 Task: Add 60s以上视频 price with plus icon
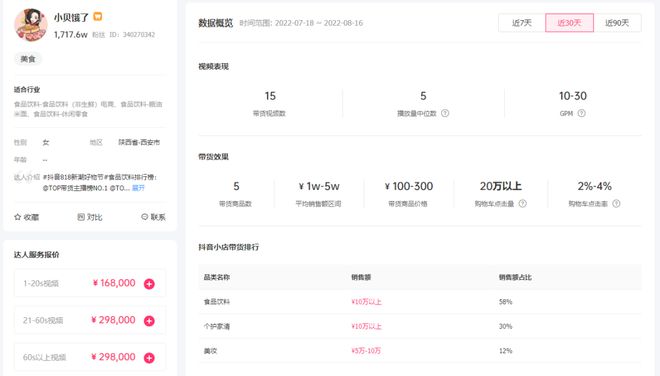click(x=149, y=358)
